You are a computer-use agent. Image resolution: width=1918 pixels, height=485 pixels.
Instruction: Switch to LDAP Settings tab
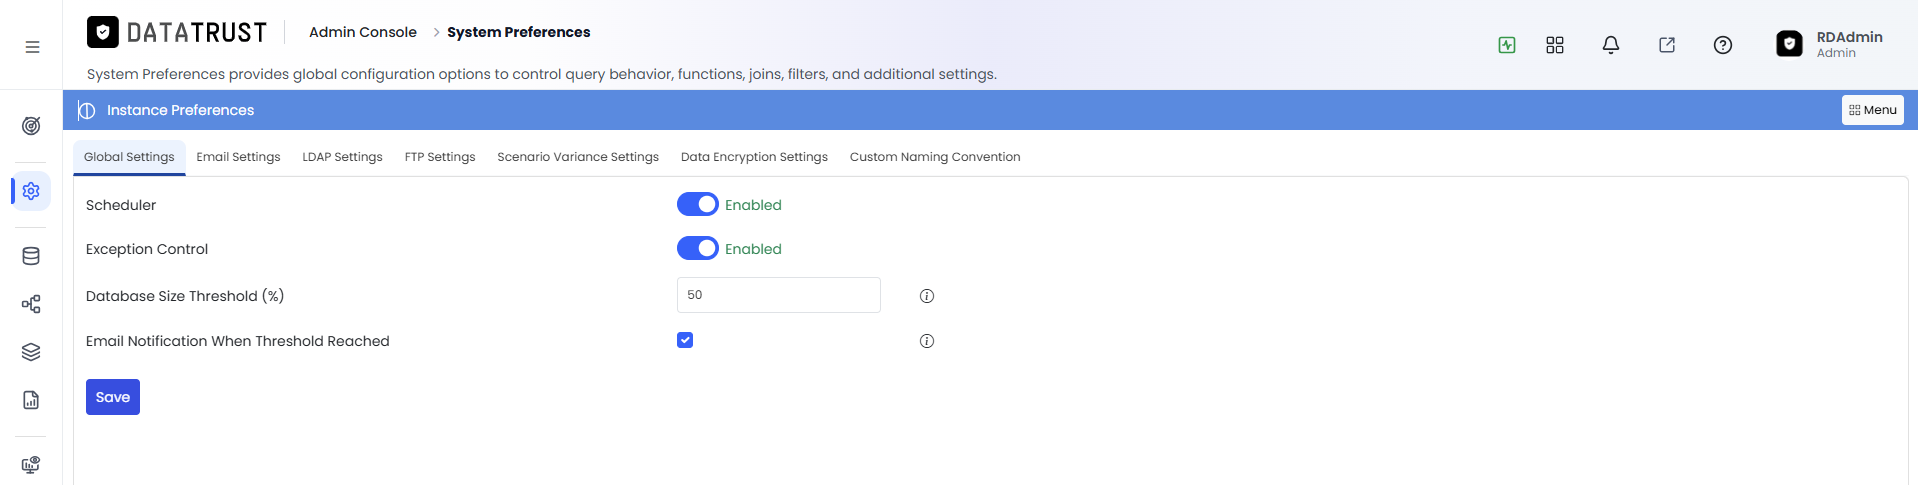click(342, 157)
